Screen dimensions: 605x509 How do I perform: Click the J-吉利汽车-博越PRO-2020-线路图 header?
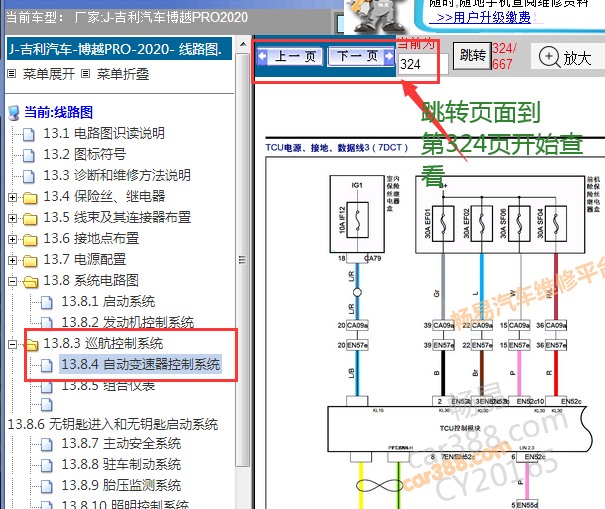119,49
